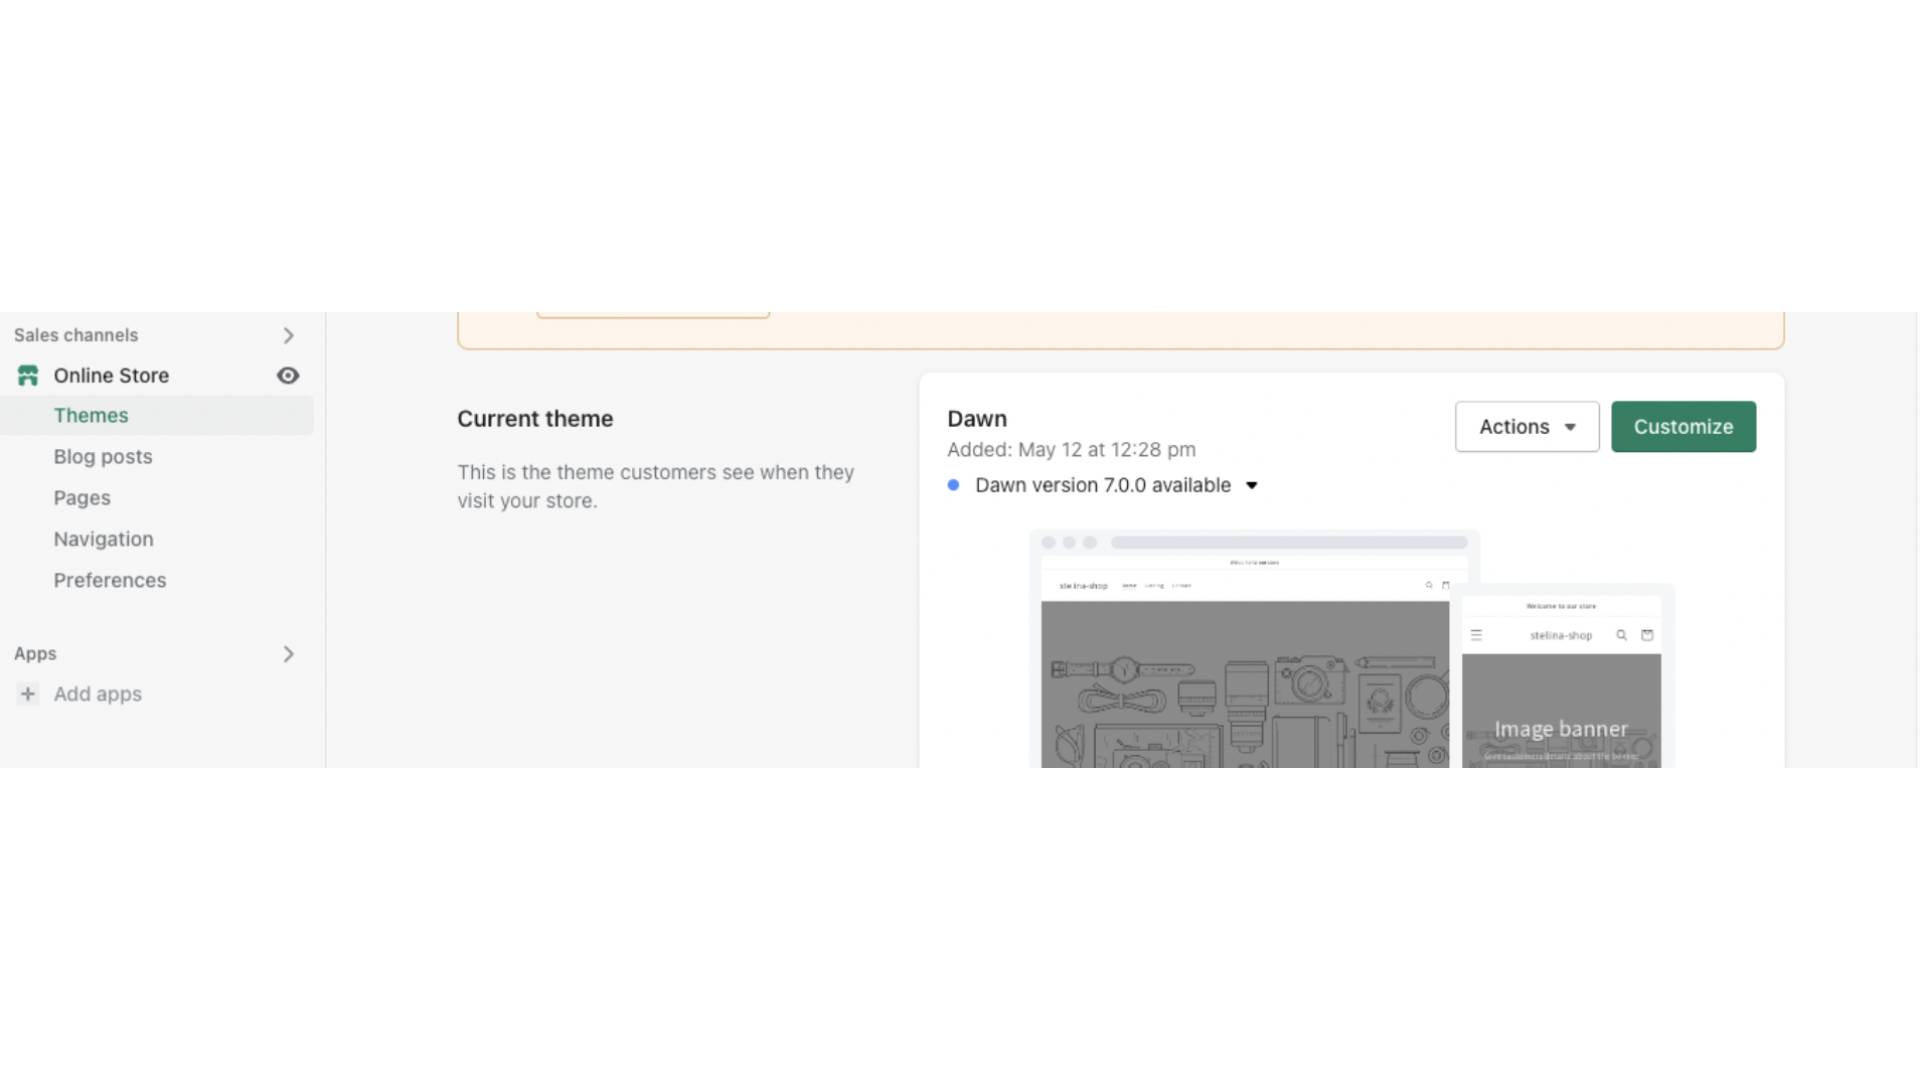Click the blue update status dot
The height and width of the screenshot is (1080, 1920).
(953, 485)
